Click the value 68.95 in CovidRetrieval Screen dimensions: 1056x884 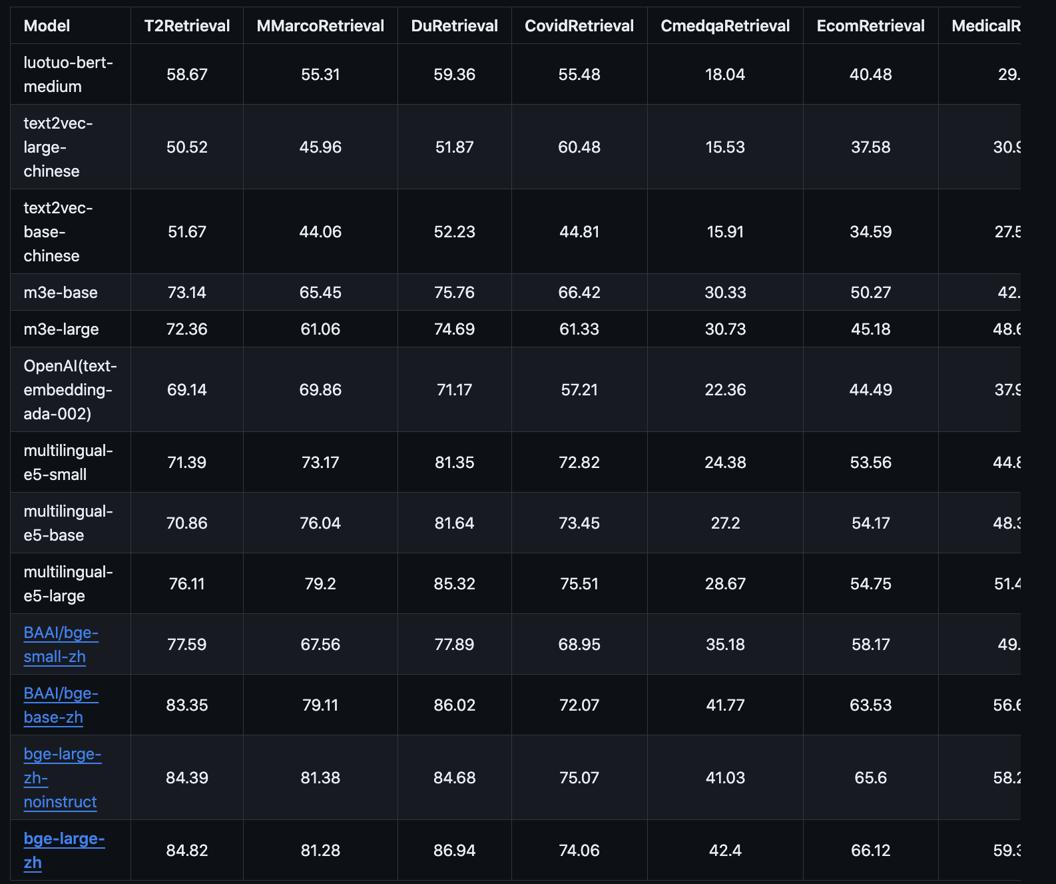(x=579, y=644)
